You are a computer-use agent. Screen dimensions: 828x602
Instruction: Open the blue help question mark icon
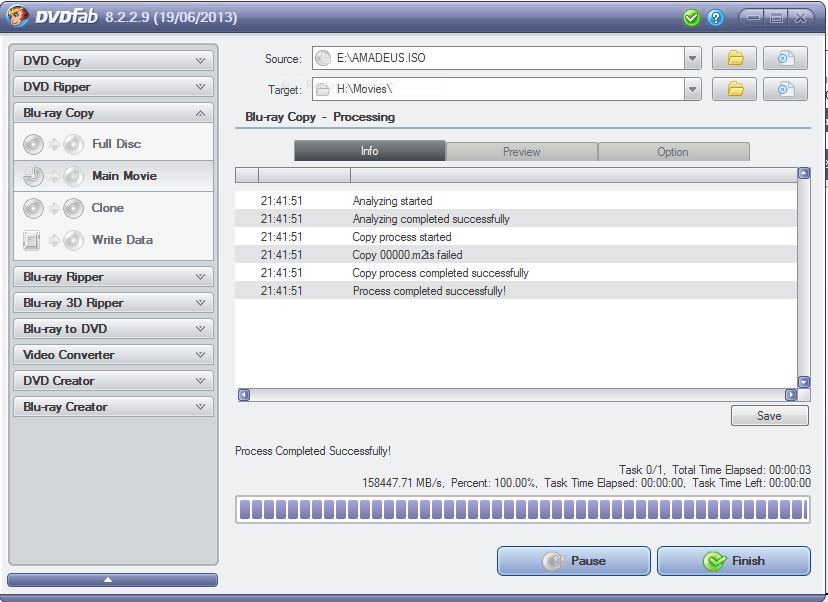tap(716, 18)
